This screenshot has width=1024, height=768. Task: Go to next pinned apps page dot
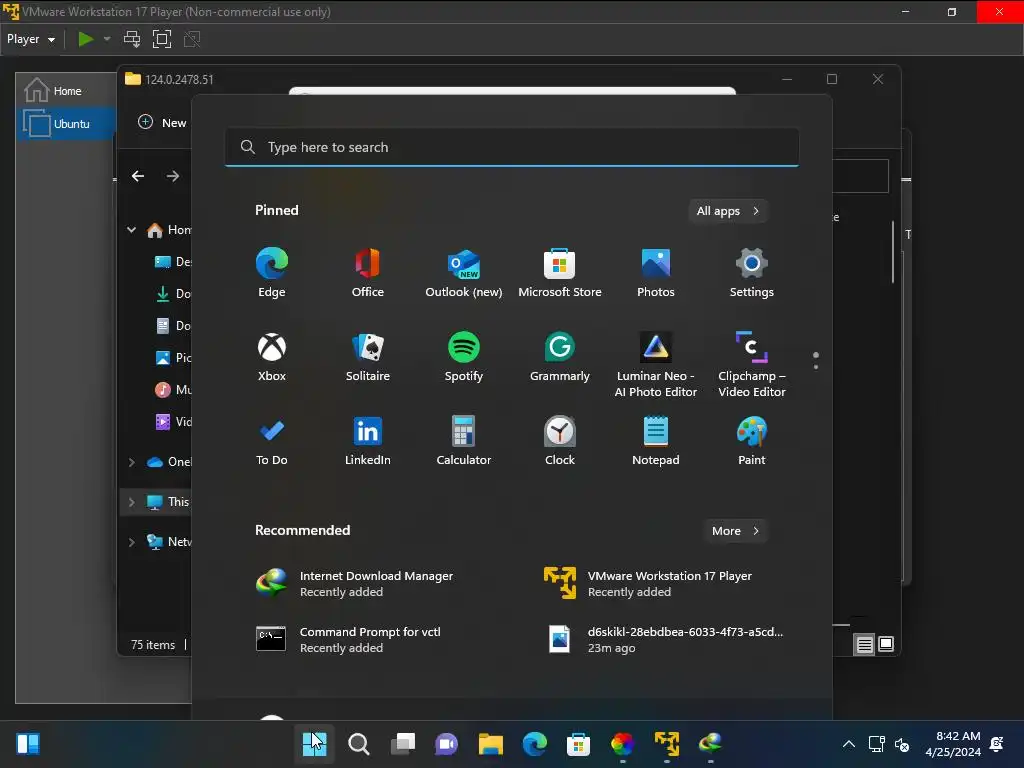816,368
